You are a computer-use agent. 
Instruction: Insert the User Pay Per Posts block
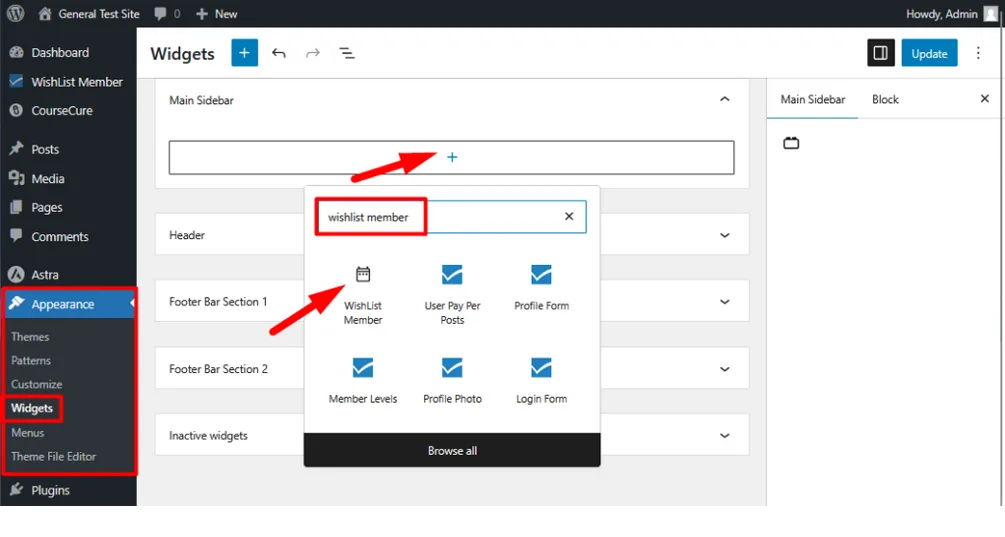pyautogui.click(x=452, y=295)
